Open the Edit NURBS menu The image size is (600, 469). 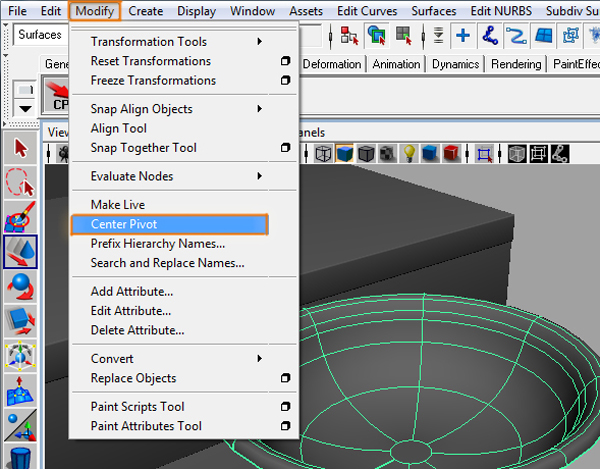[x=501, y=11]
